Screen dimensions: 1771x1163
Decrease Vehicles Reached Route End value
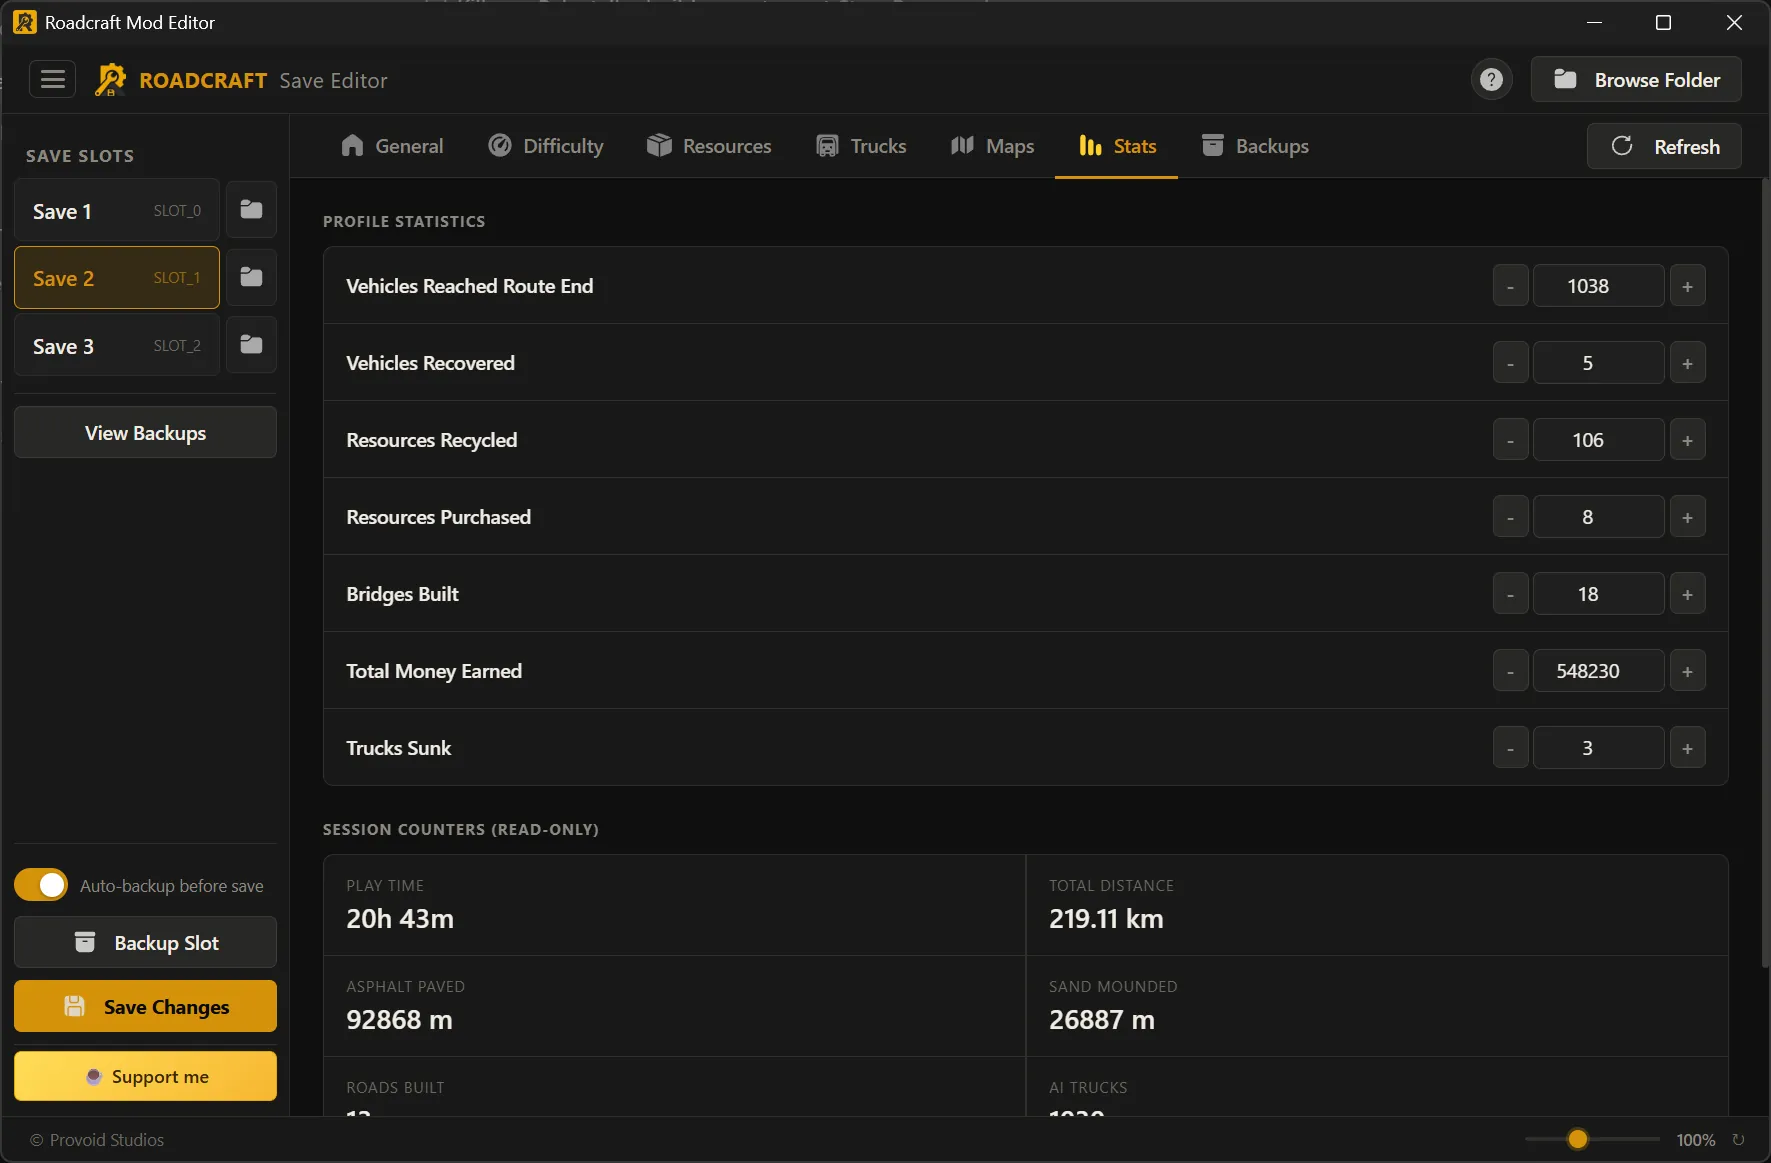click(x=1510, y=286)
